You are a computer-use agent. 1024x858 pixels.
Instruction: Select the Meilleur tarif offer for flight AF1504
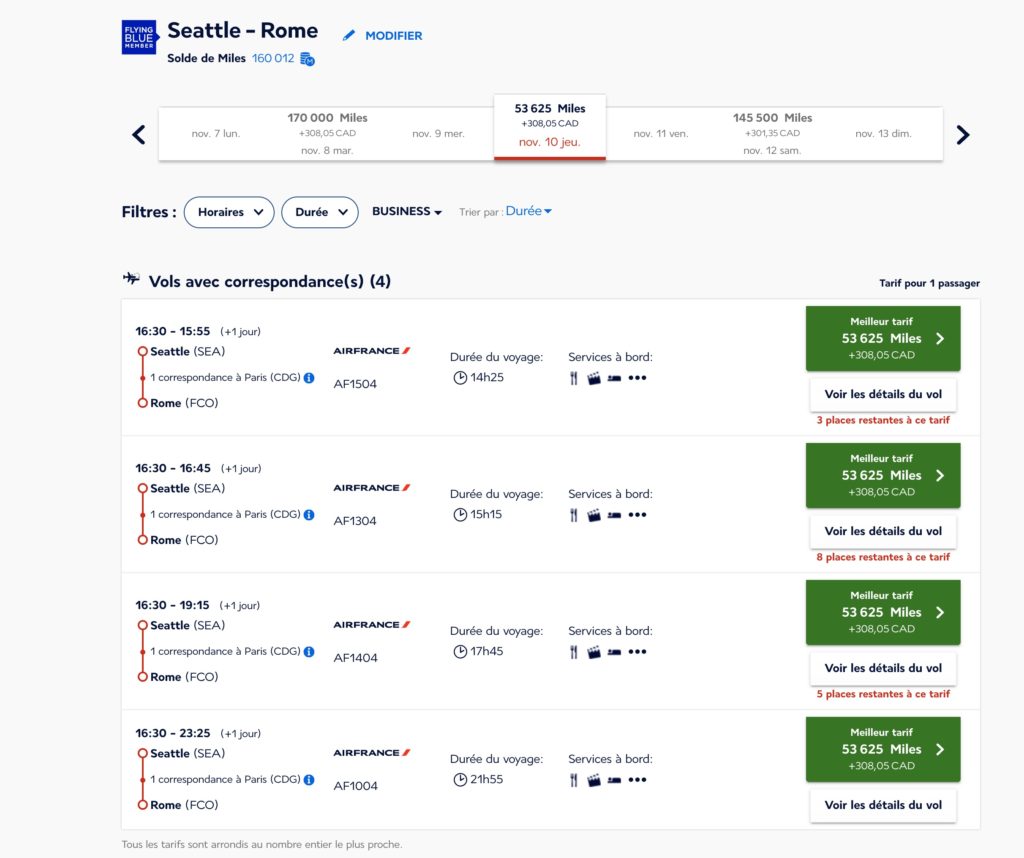(x=882, y=338)
